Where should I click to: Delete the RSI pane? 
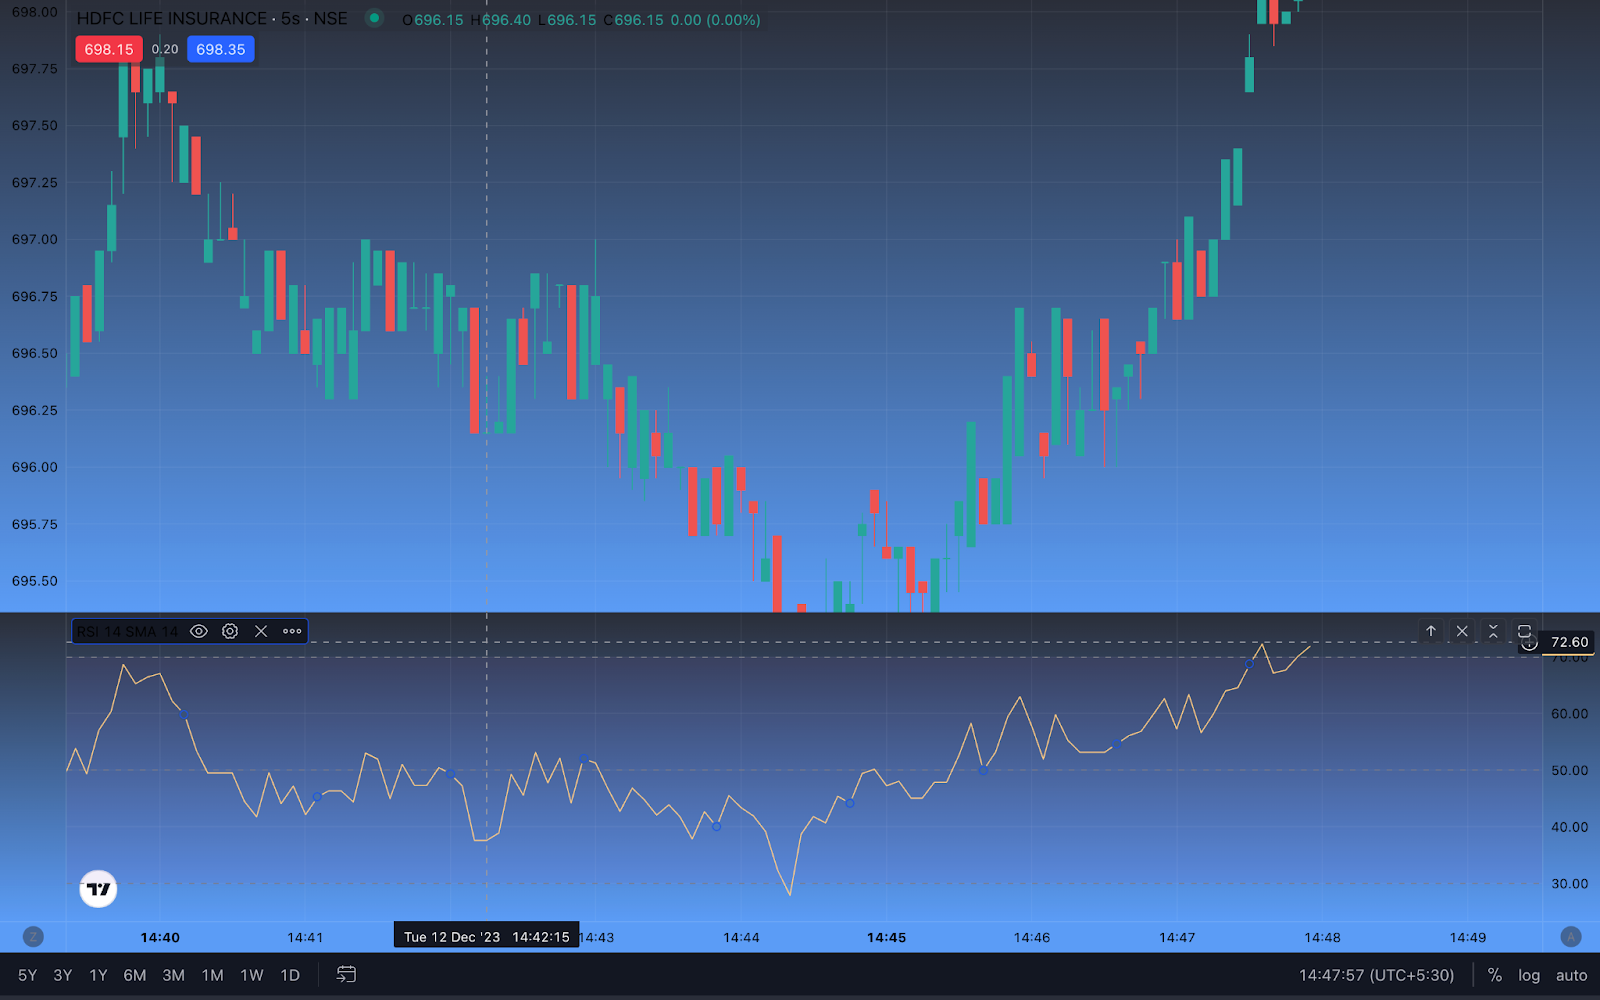click(1462, 631)
